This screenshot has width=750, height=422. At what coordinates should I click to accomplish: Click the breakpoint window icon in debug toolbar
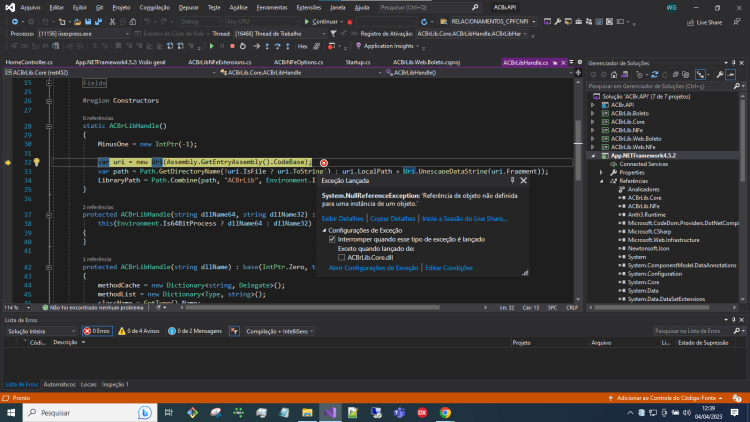[331, 46]
